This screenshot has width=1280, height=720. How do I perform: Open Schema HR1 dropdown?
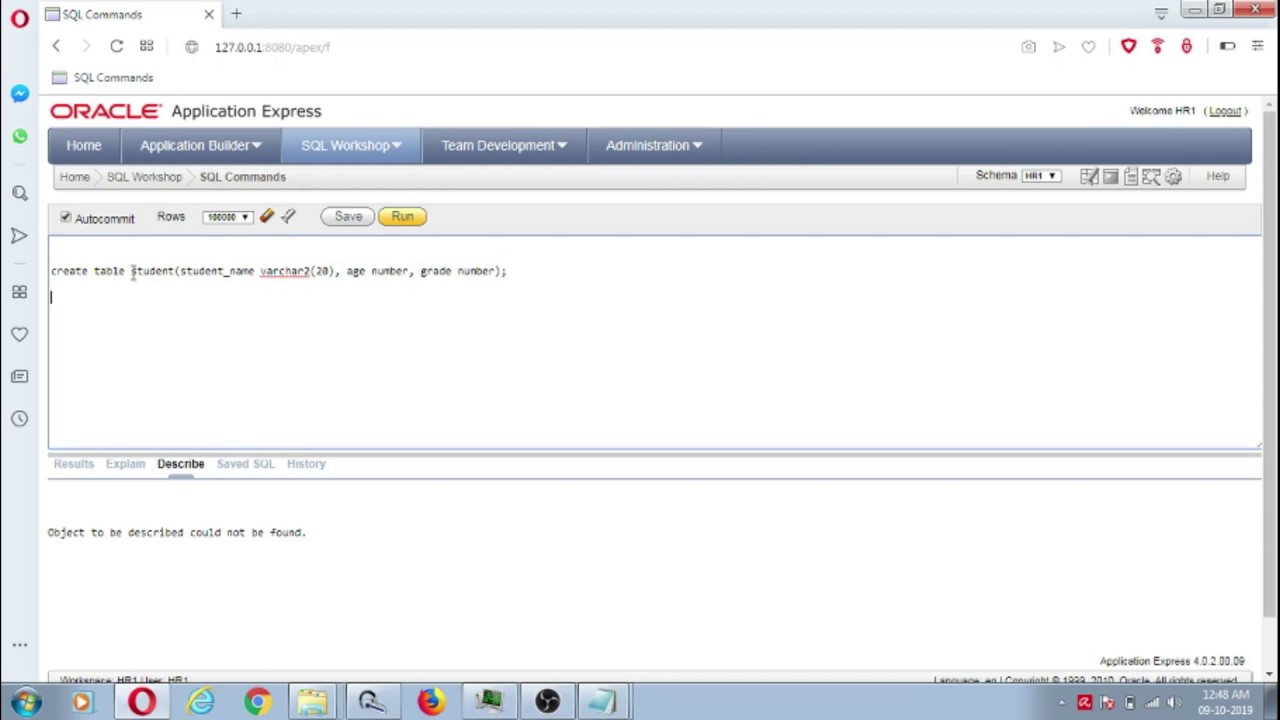click(x=1040, y=176)
